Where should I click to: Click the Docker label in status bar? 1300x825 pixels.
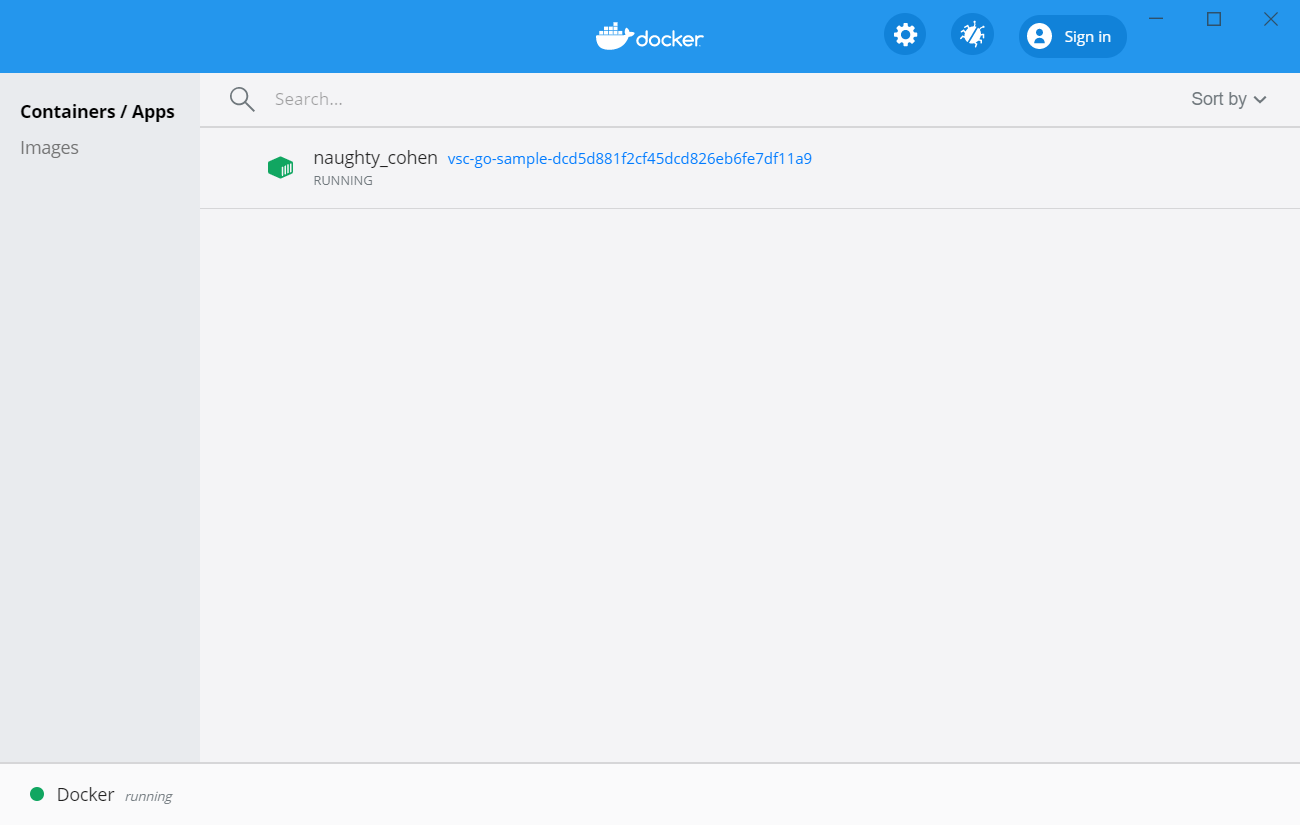click(85, 793)
